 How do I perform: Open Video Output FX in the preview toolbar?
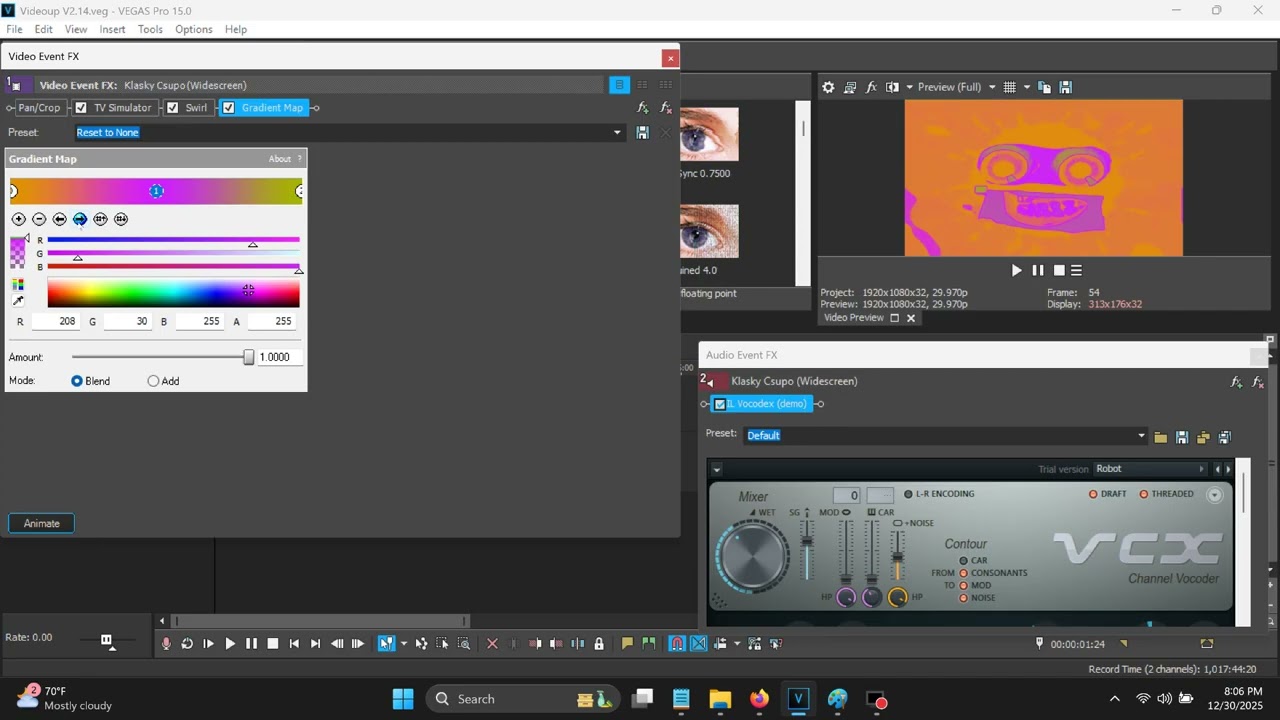pos(871,87)
